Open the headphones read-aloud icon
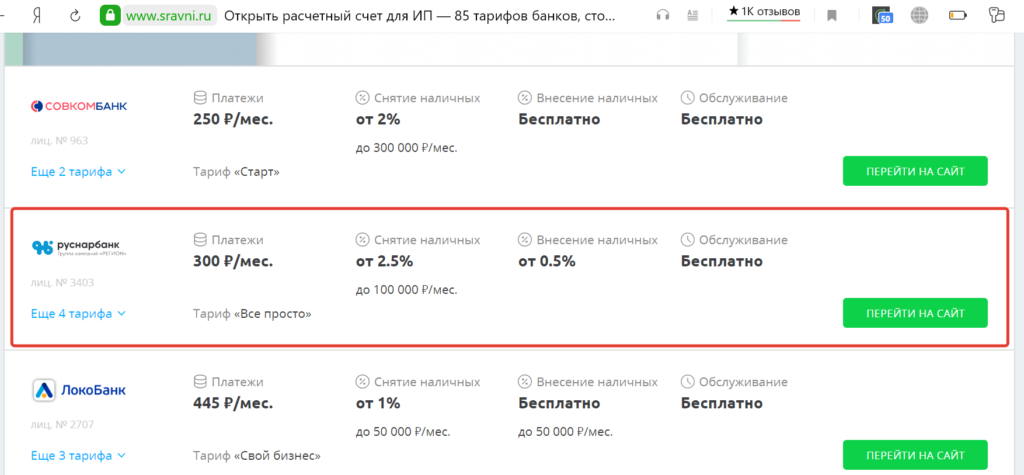This screenshot has width=1024, height=475. tap(663, 16)
